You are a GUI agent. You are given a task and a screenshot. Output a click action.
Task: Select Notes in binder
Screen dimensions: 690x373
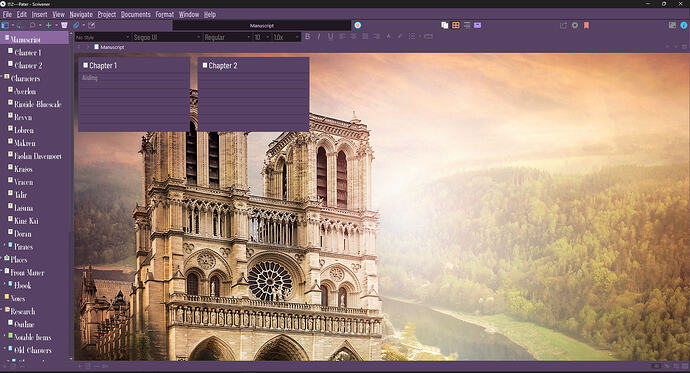click(18, 298)
